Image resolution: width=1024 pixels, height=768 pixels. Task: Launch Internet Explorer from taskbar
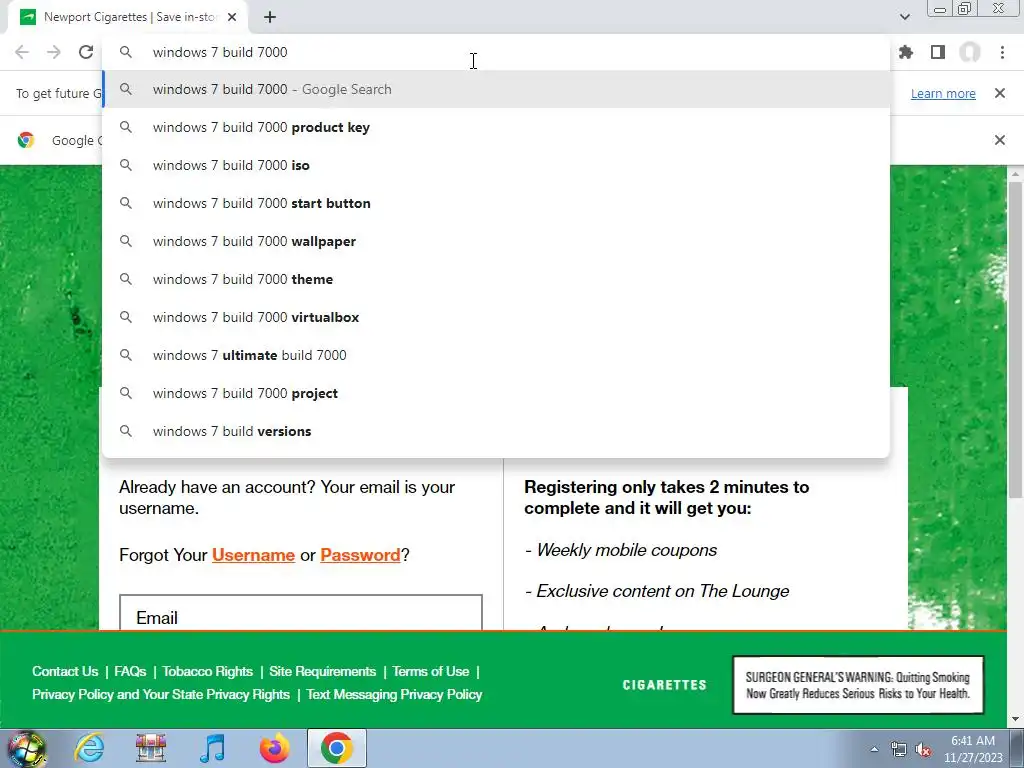click(x=89, y=748)
